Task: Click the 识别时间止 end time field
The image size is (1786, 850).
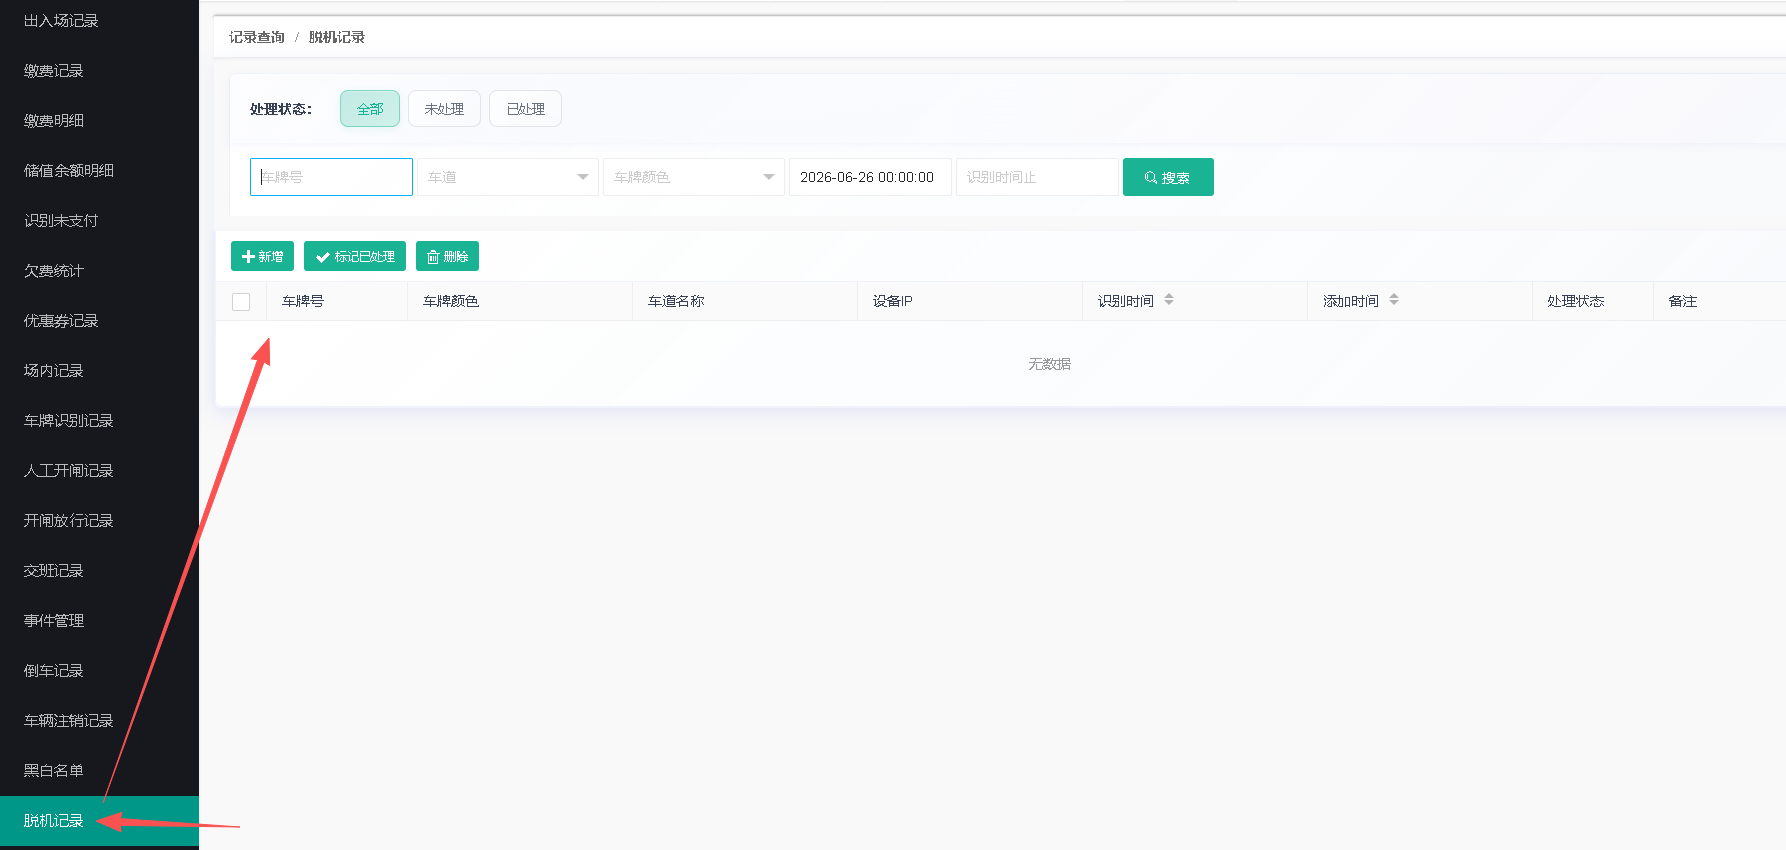Action: click(x=1037, y=177)
